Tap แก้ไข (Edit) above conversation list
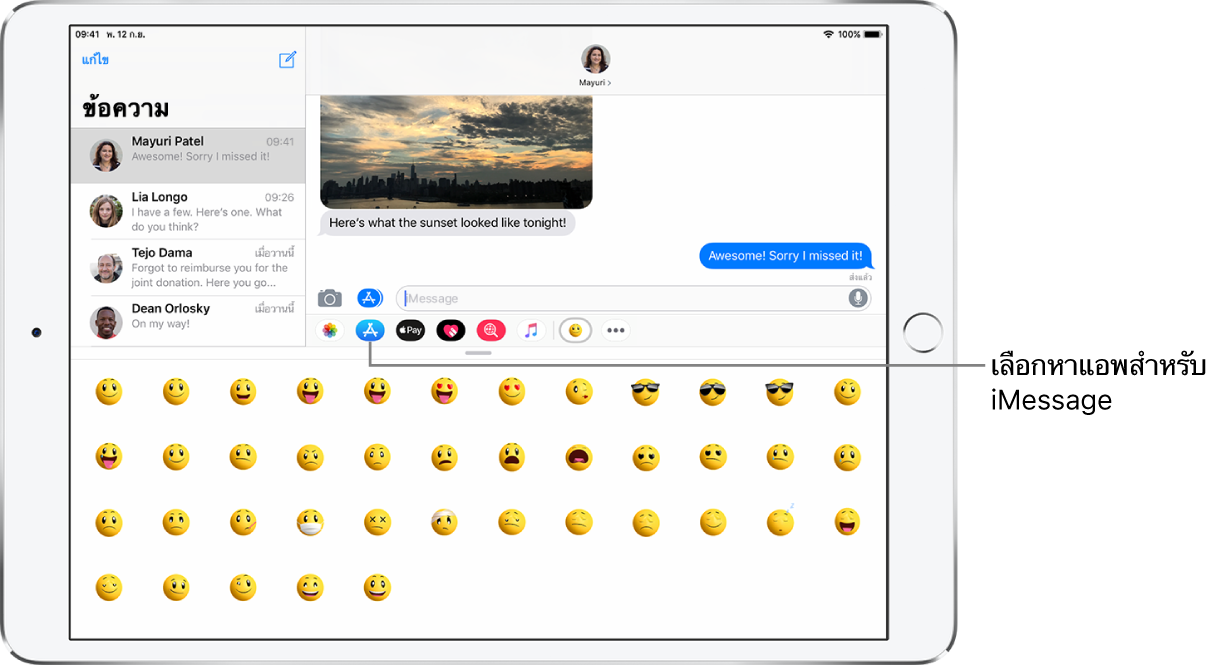This screenshot has height=665, width=1218. [x=95, y=60]
